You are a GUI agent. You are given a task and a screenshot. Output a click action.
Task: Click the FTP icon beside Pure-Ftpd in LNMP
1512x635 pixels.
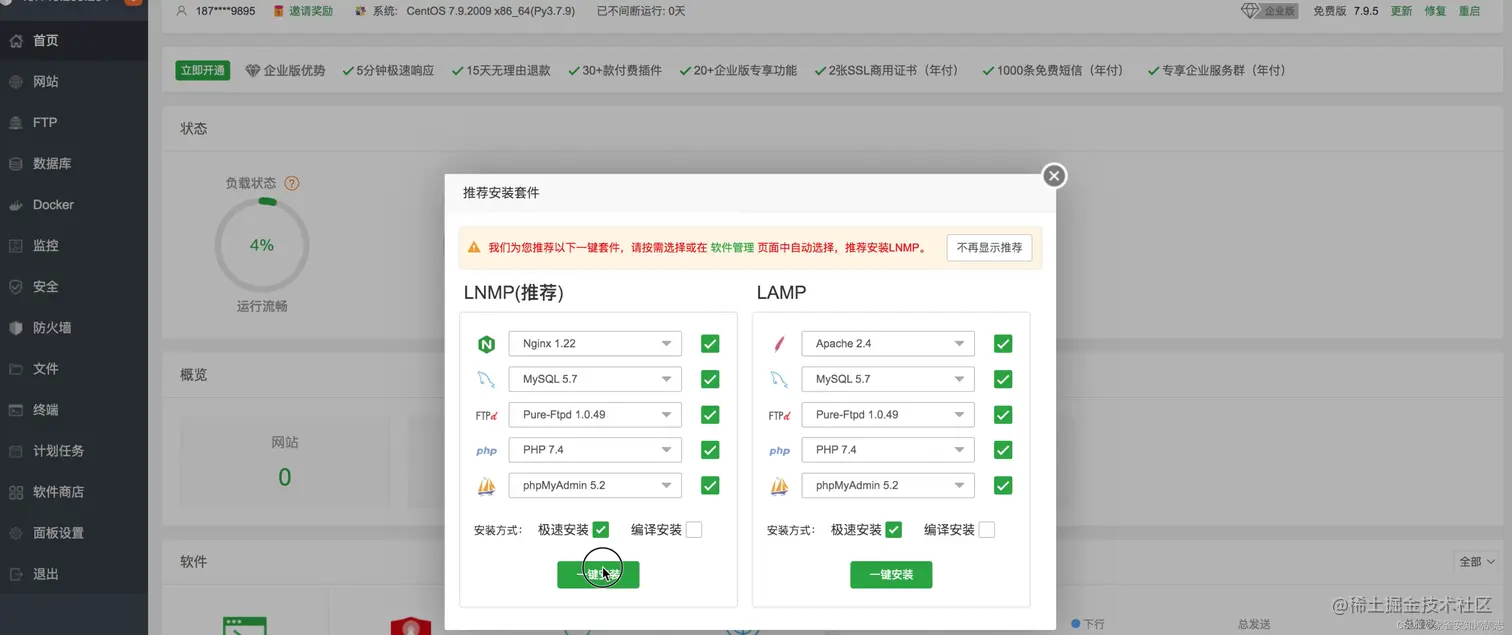pos(486,414)
